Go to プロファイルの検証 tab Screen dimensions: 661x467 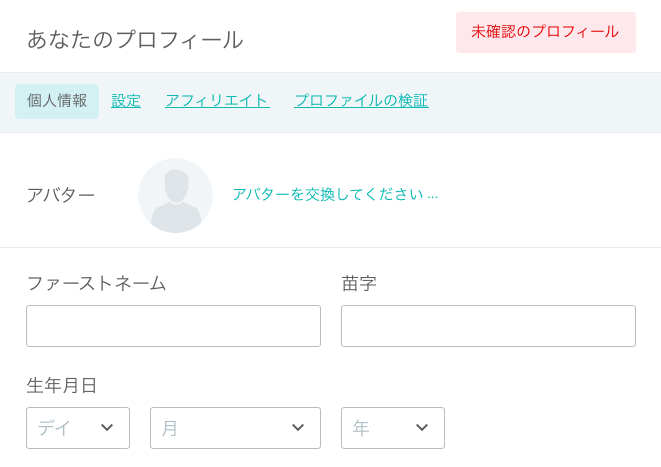362,101
